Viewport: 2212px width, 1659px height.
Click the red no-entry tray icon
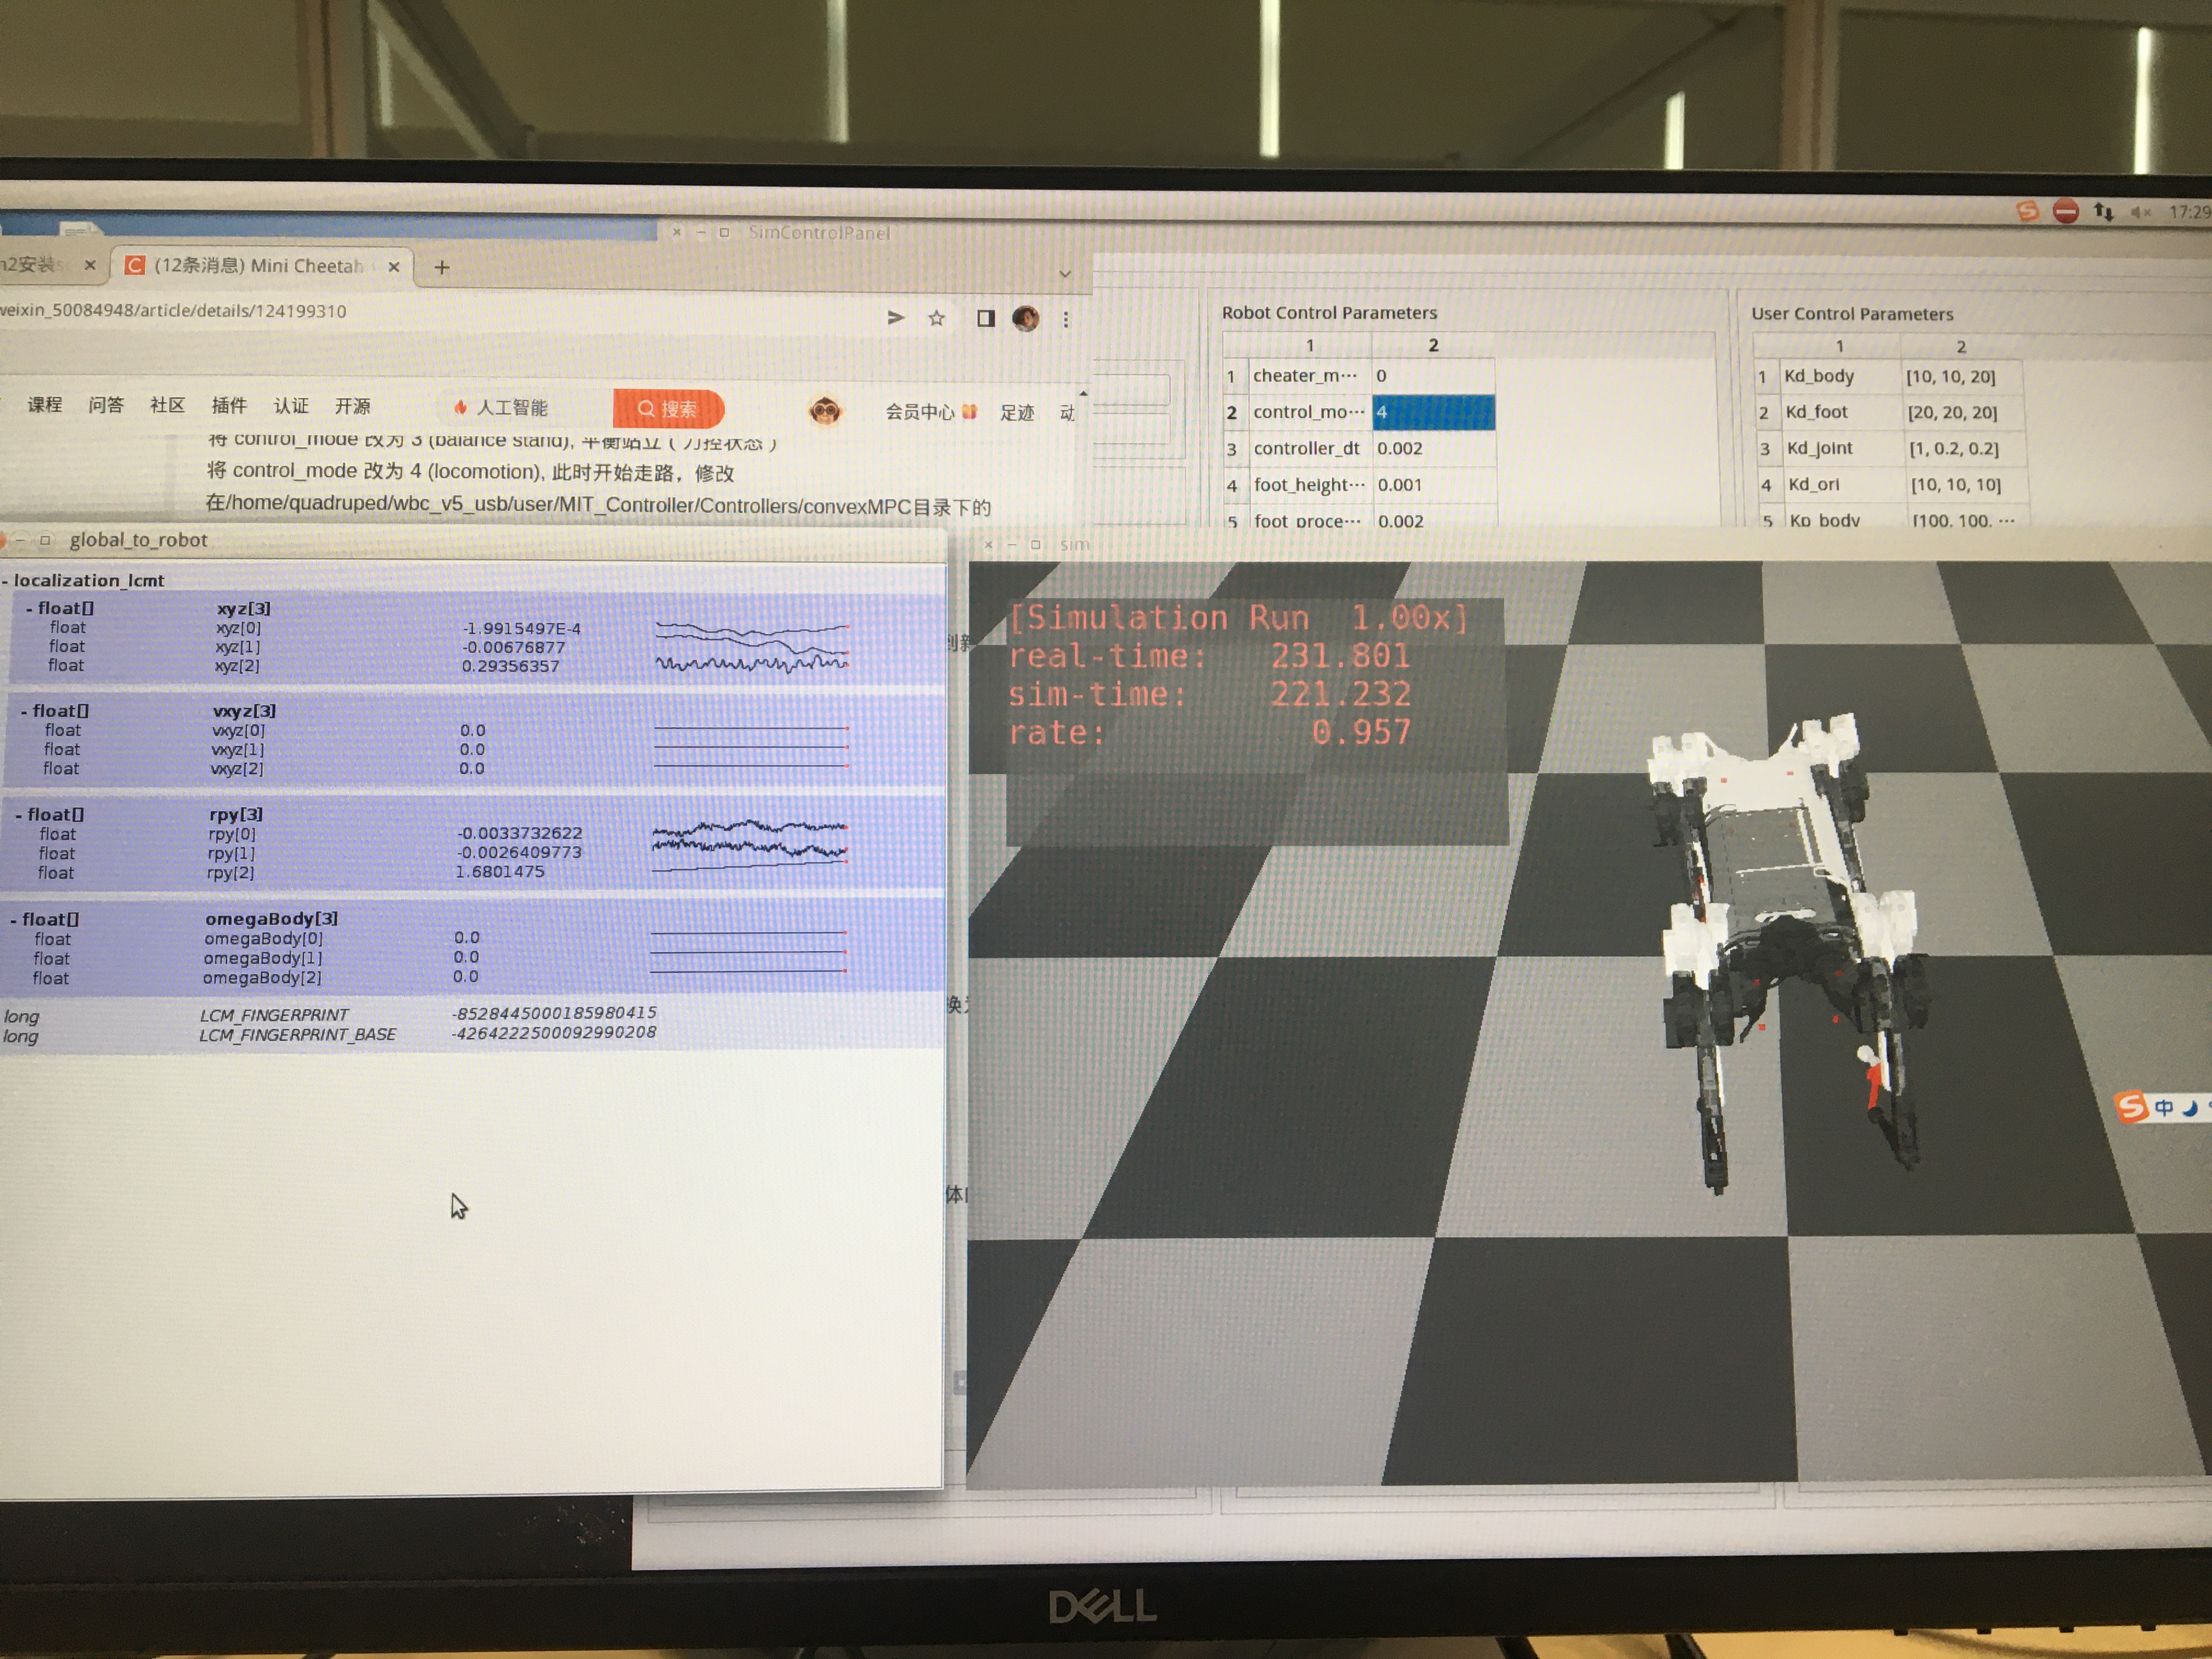tap(2066, 211)
